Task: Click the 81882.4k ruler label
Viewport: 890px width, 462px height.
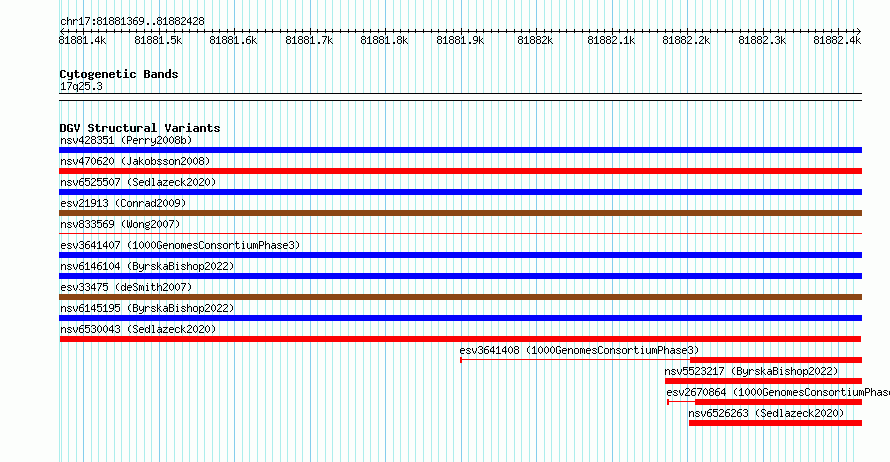Action: (837, 40)
